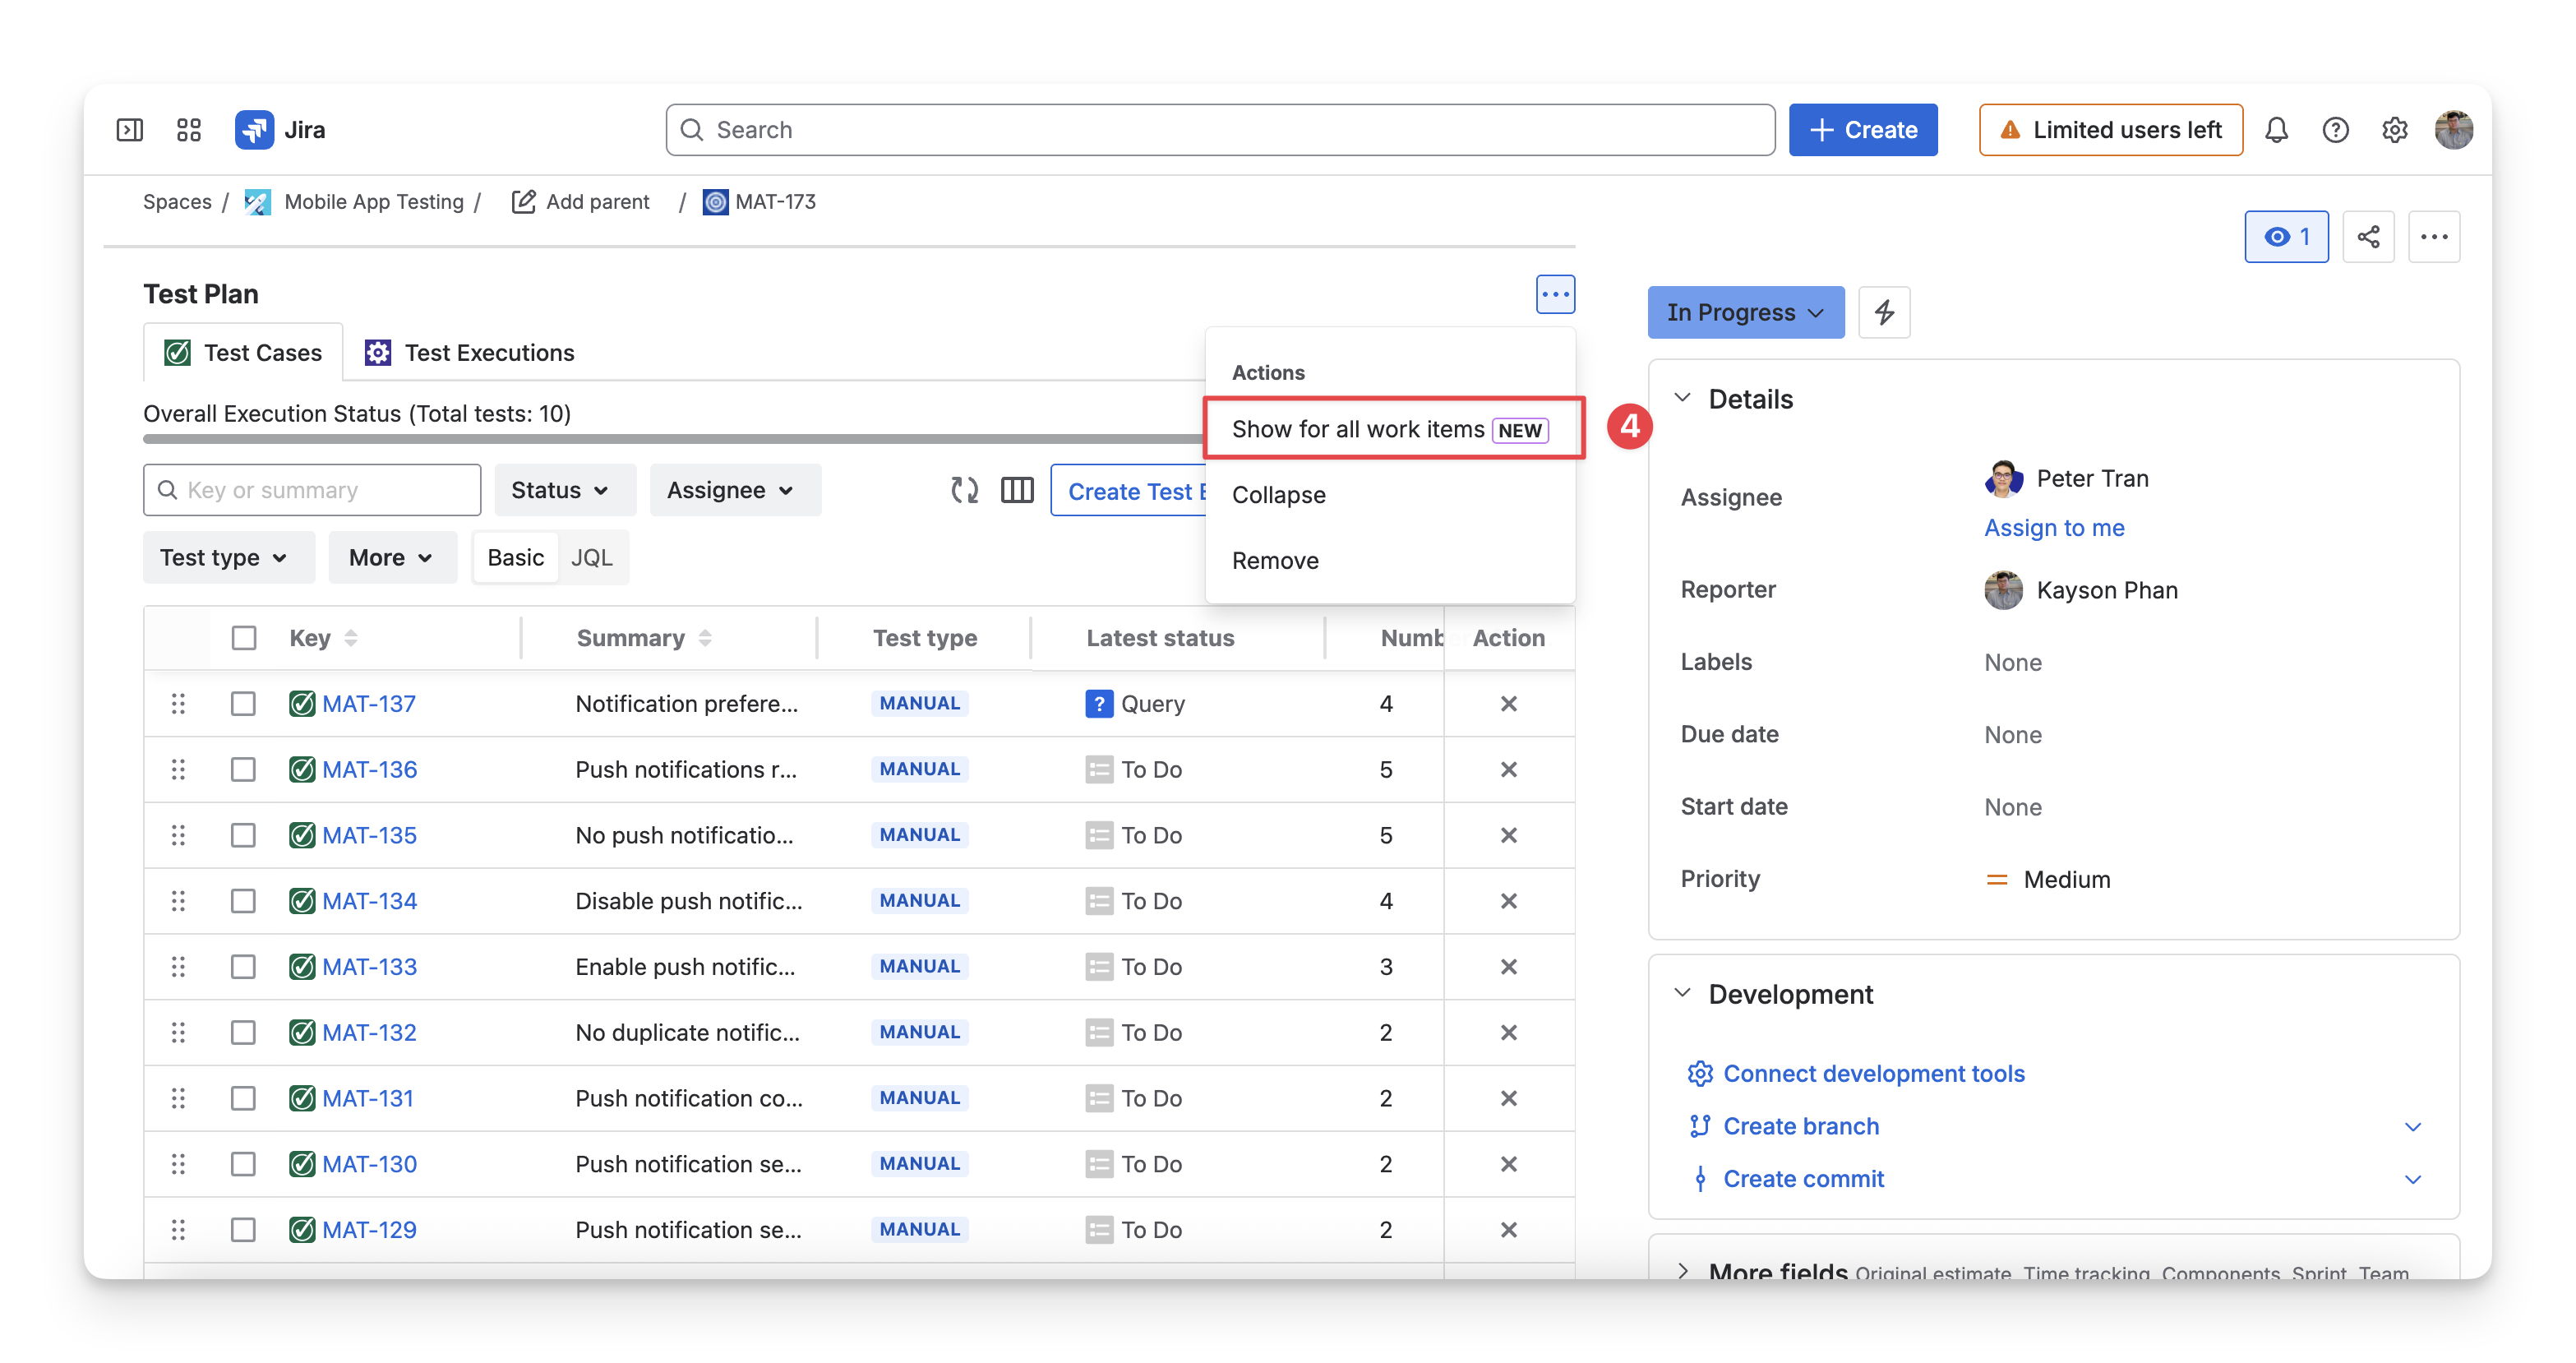Click the refresh test cases icon
The image size is (2576, 1363).
[964, 490]
